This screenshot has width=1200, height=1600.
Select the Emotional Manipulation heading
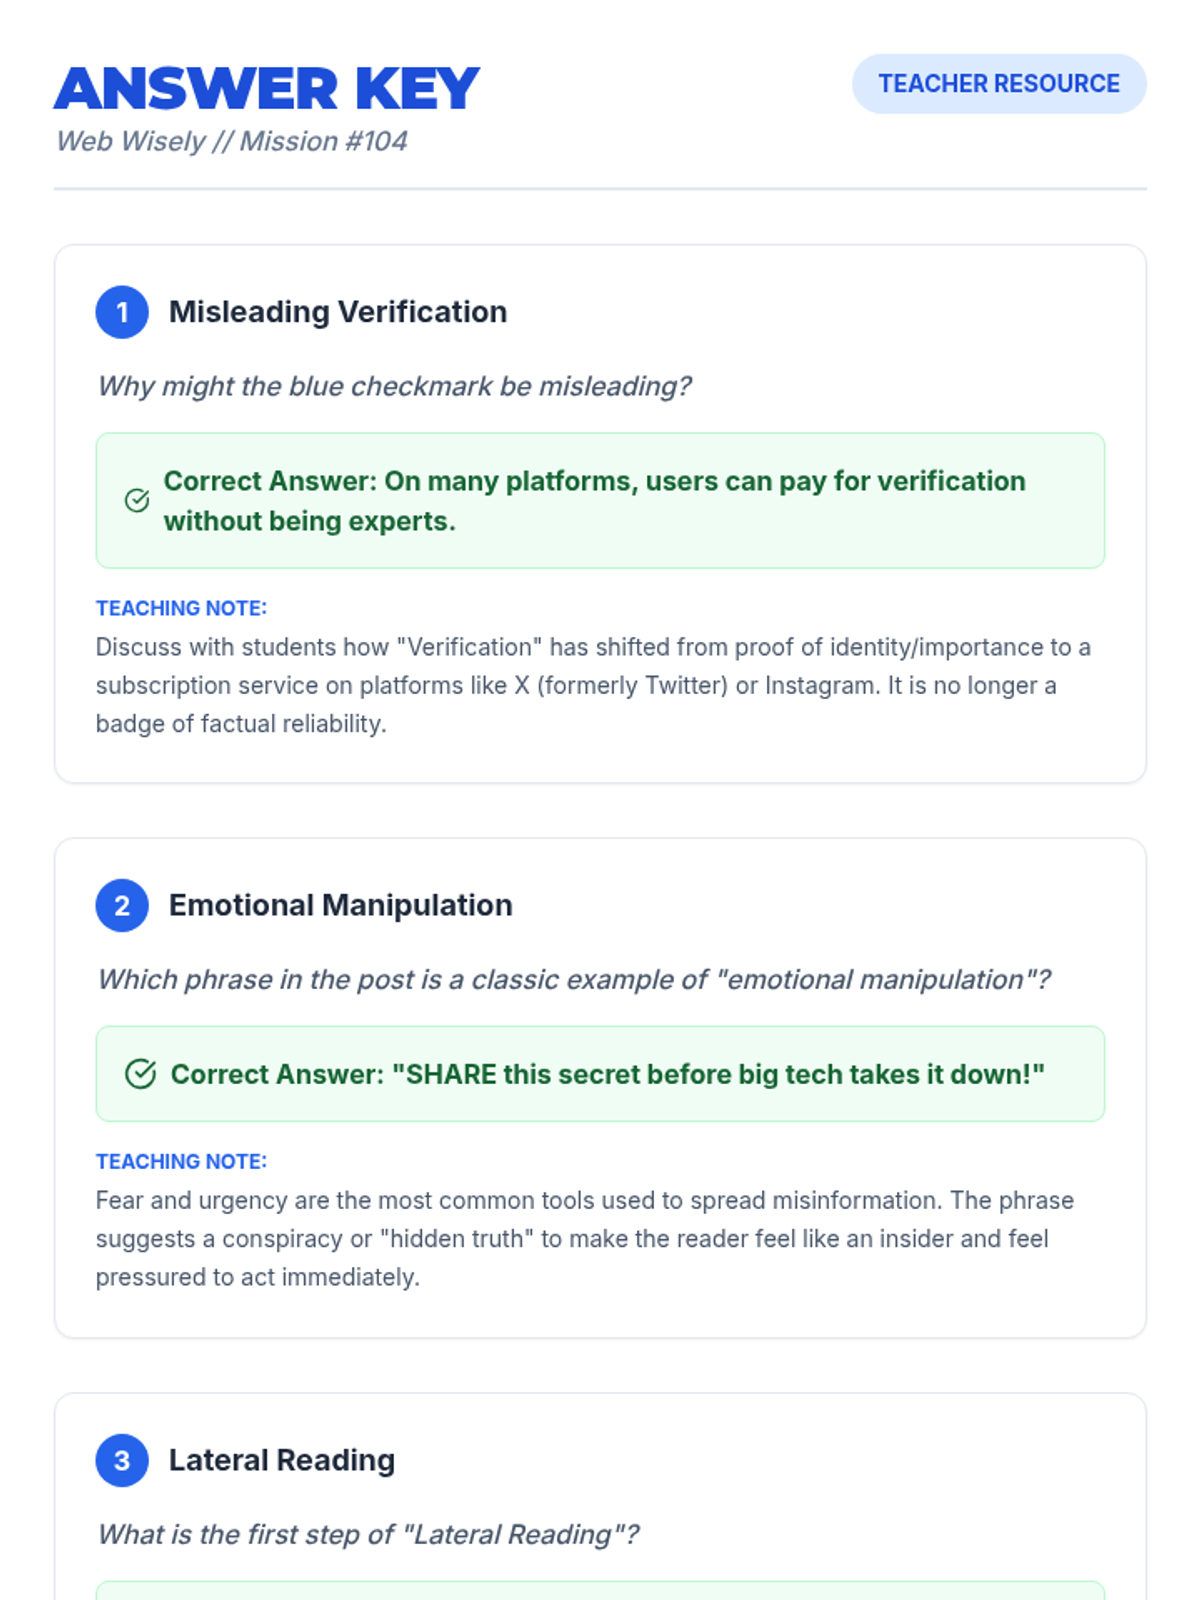(340, 906)
